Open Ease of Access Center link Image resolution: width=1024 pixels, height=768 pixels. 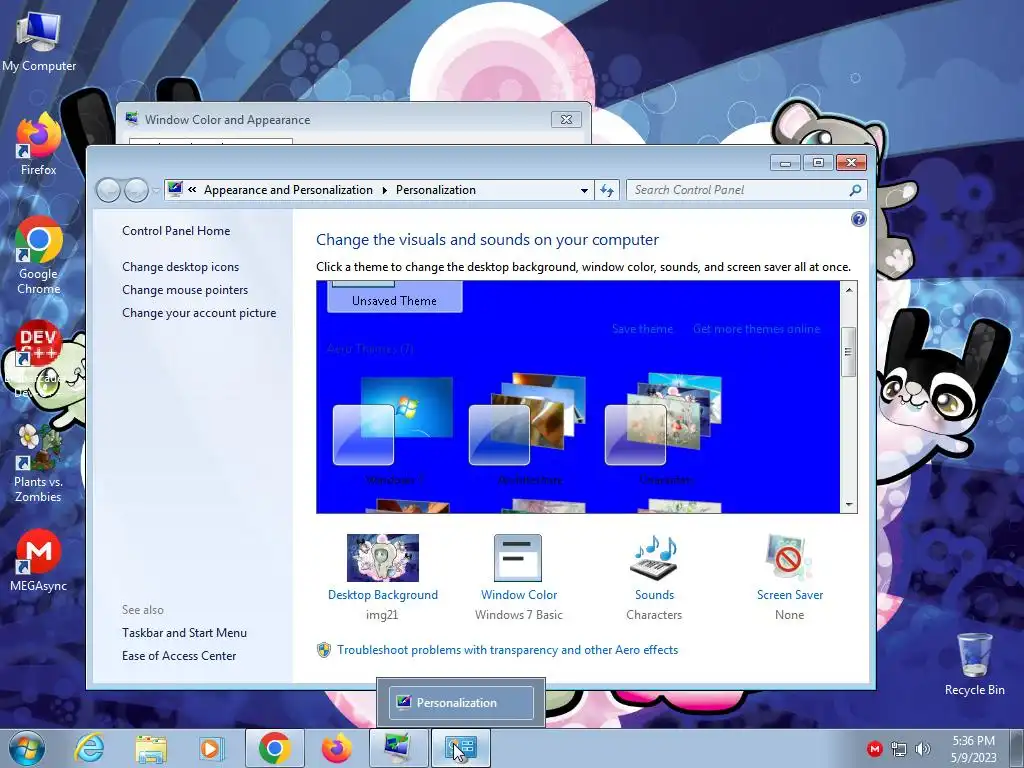click(x=179, y=655)
